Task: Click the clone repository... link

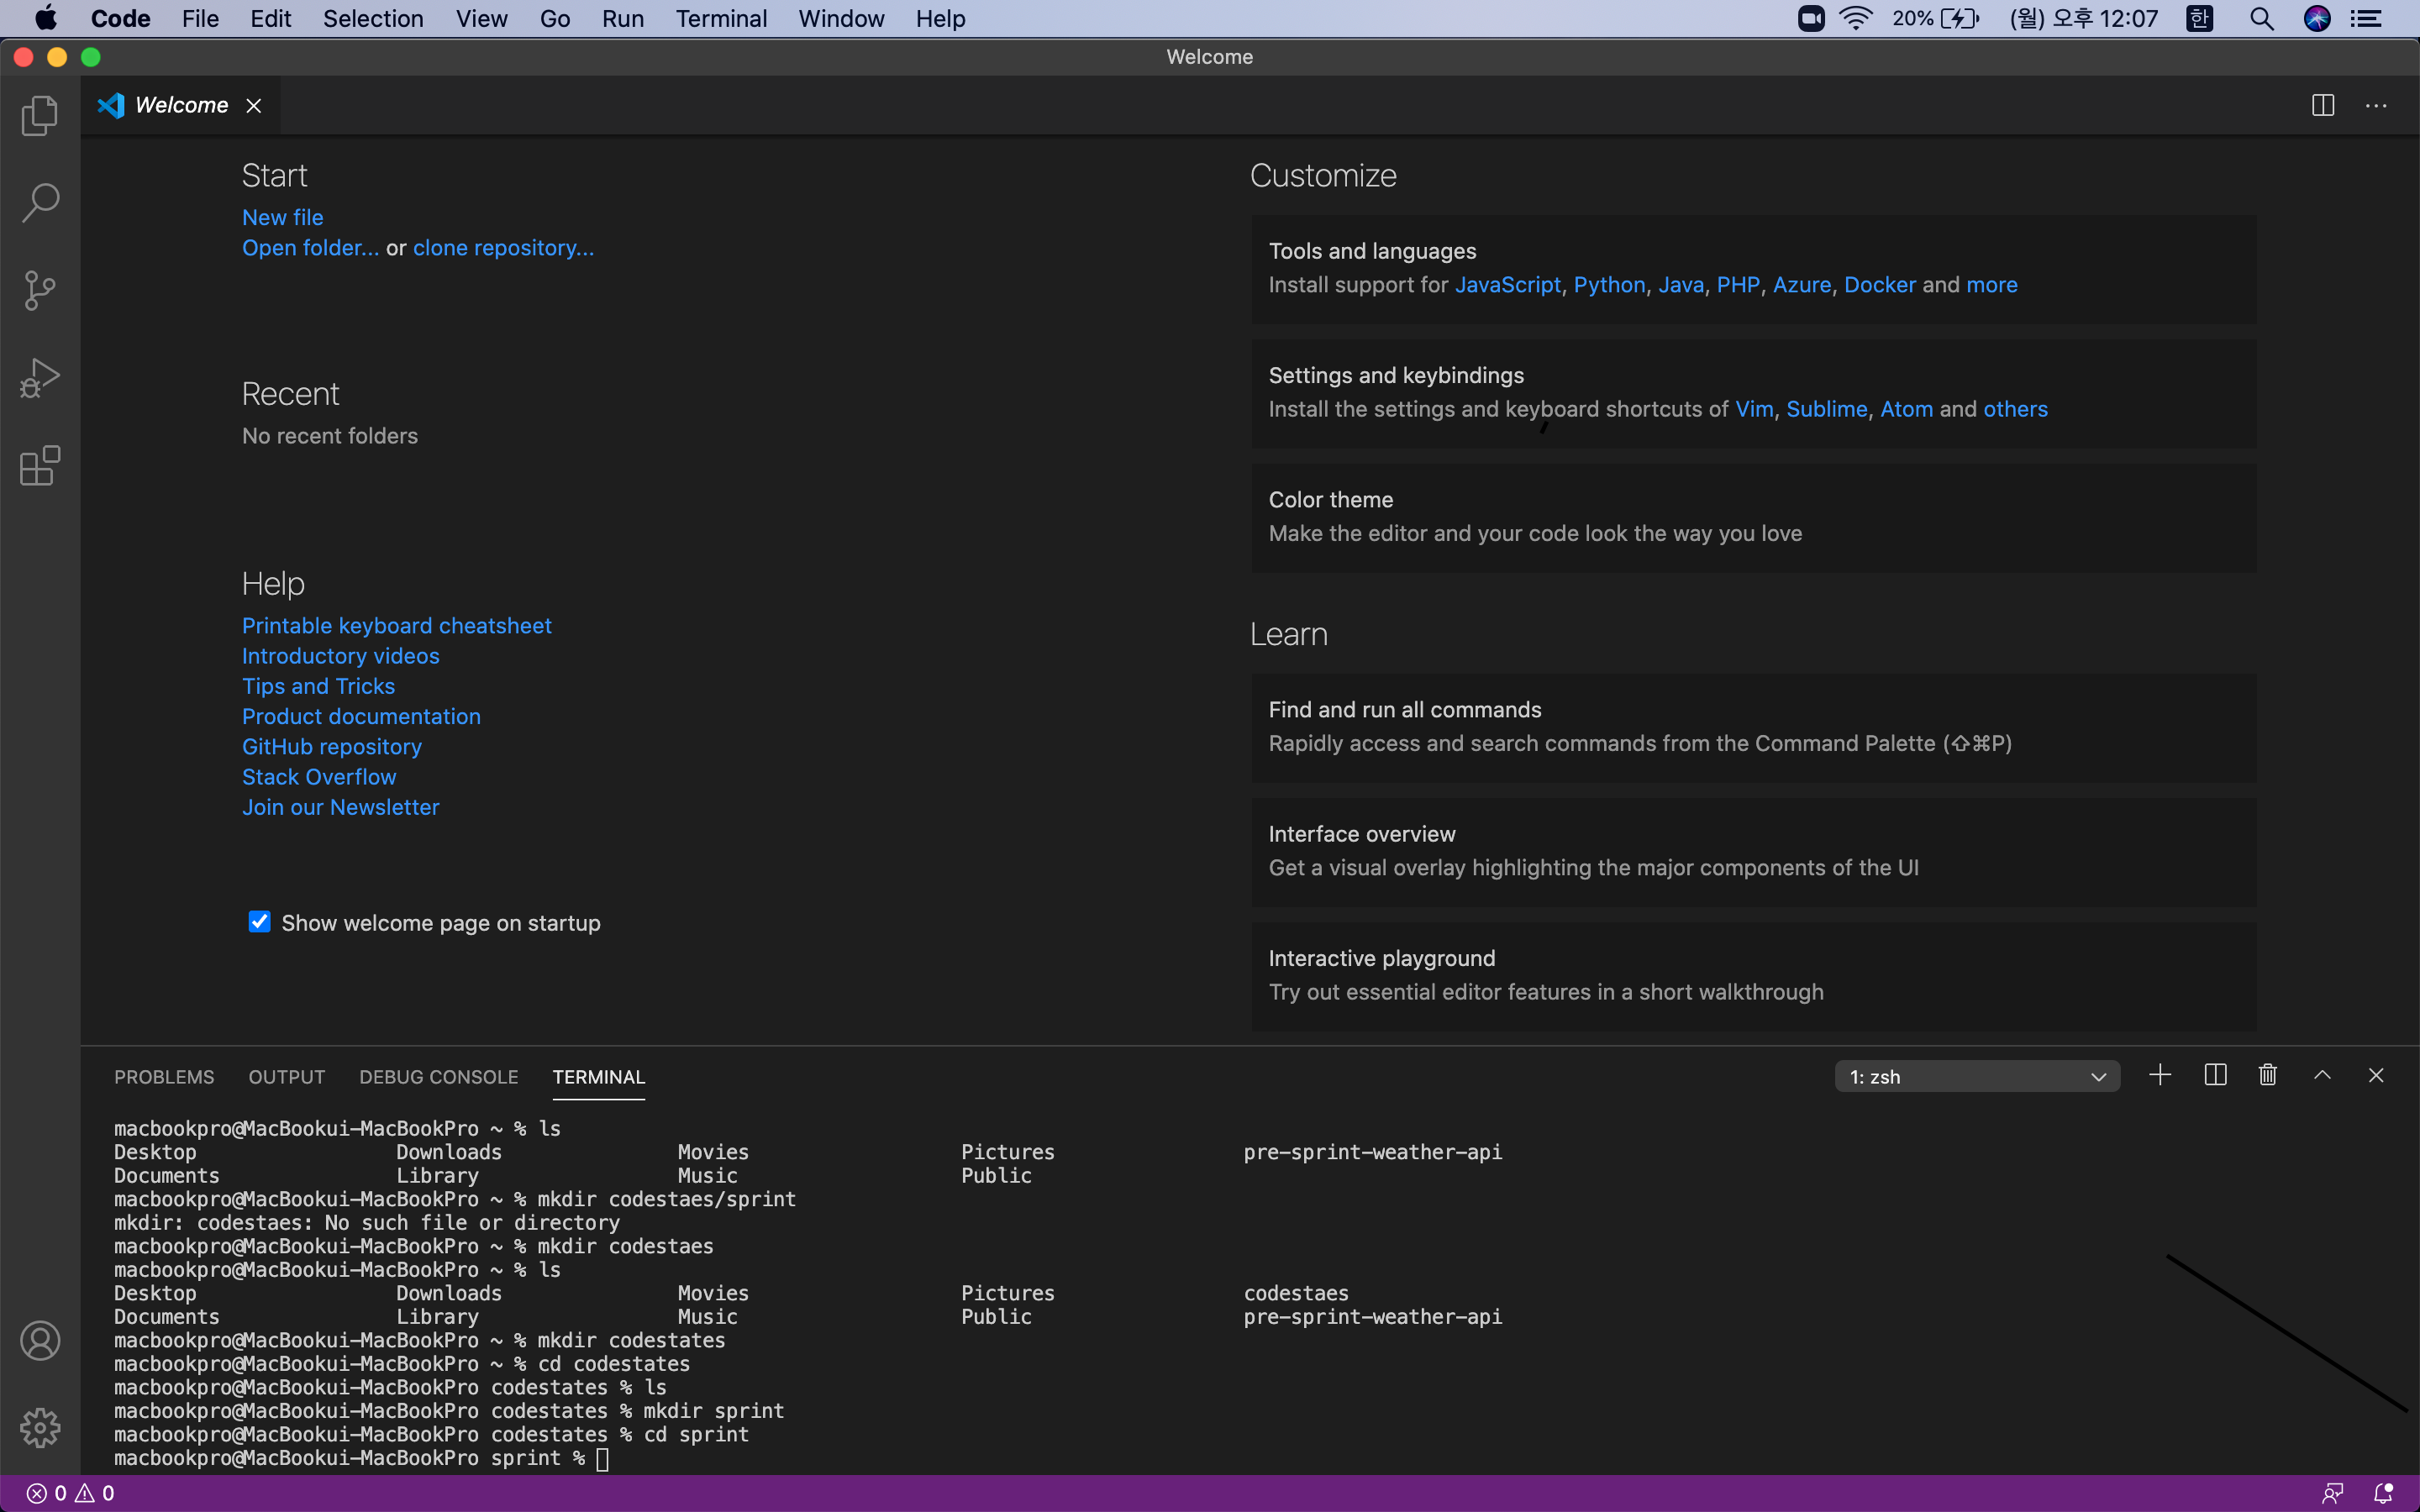Action: pos(503,248)
